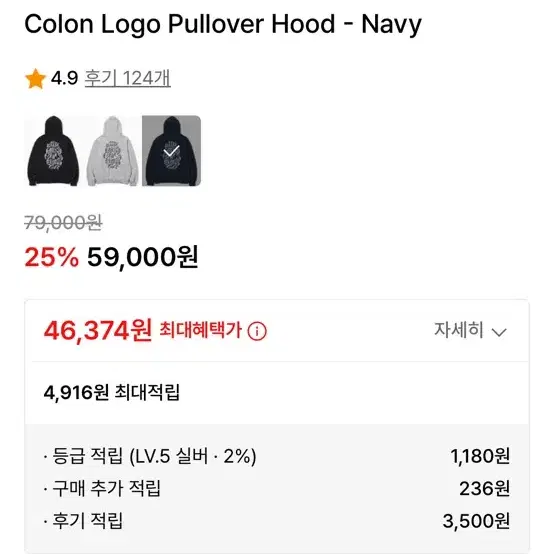Select the gray hoodie color thumbnail
Screen dimensions: 554x554
[112, 151]
